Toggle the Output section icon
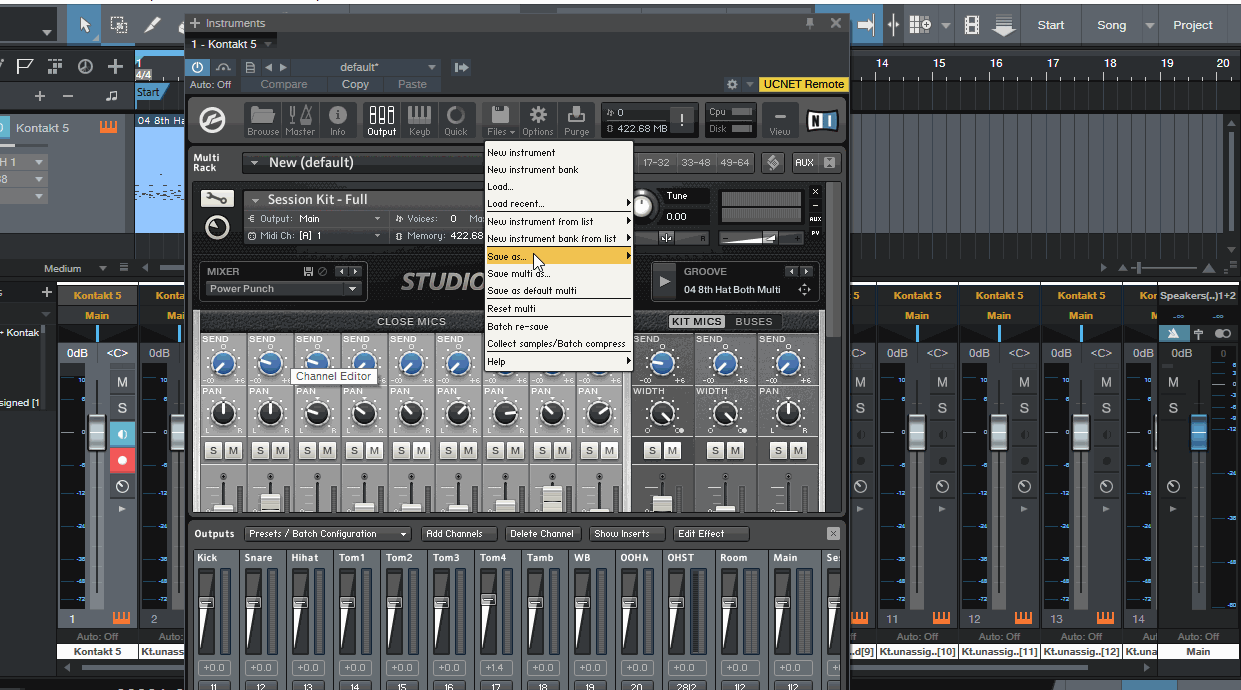The height and width of the screenshot is (690, 1241). coord(381,119)
